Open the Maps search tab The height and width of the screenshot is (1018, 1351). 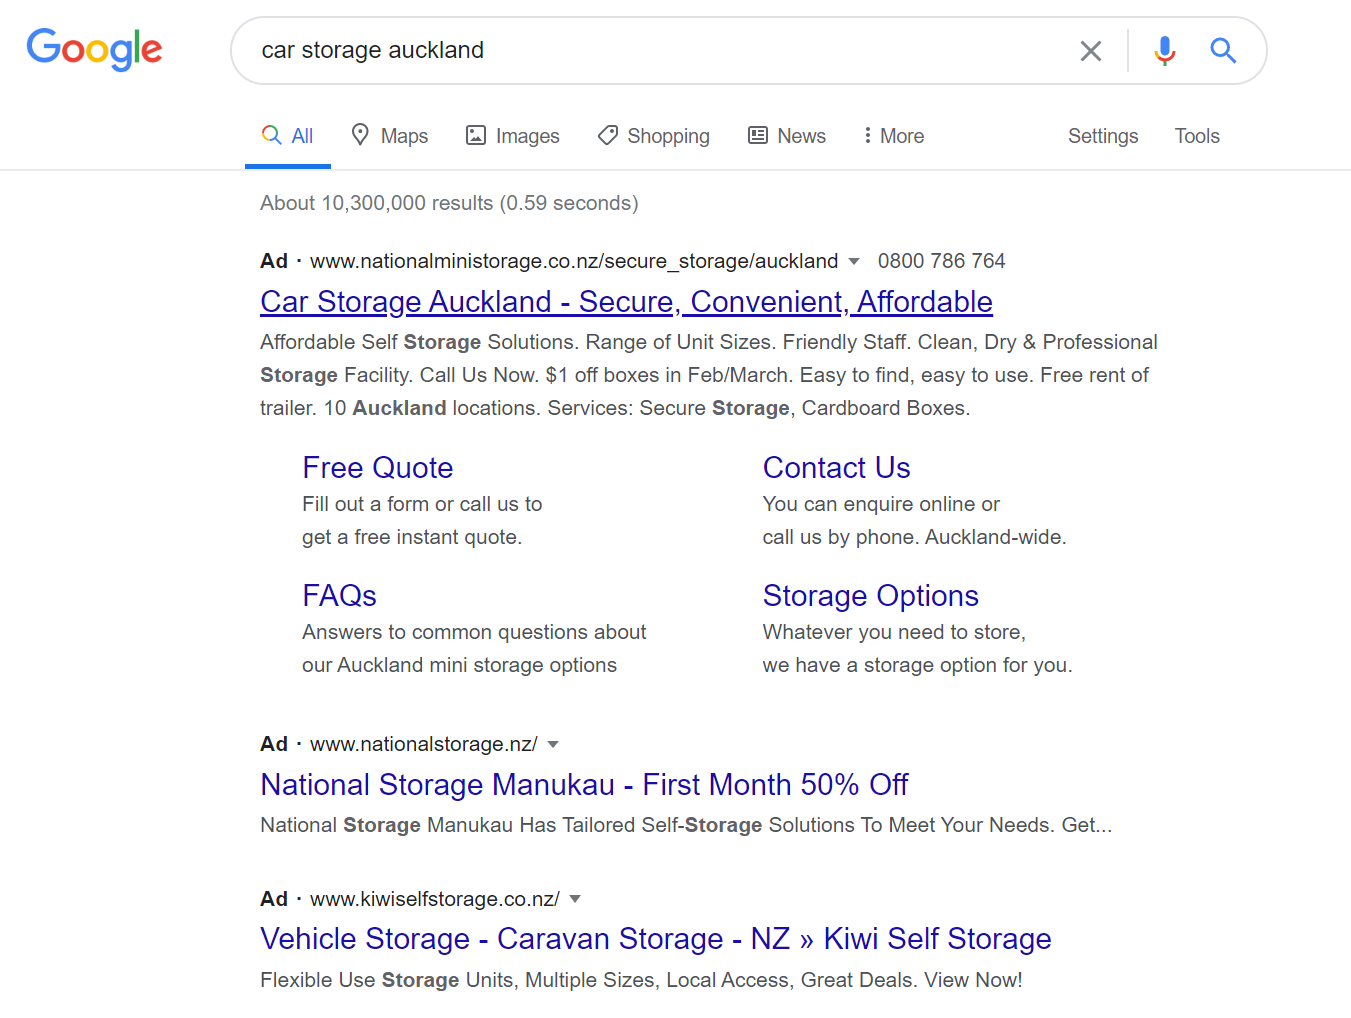tap(389, 136)
